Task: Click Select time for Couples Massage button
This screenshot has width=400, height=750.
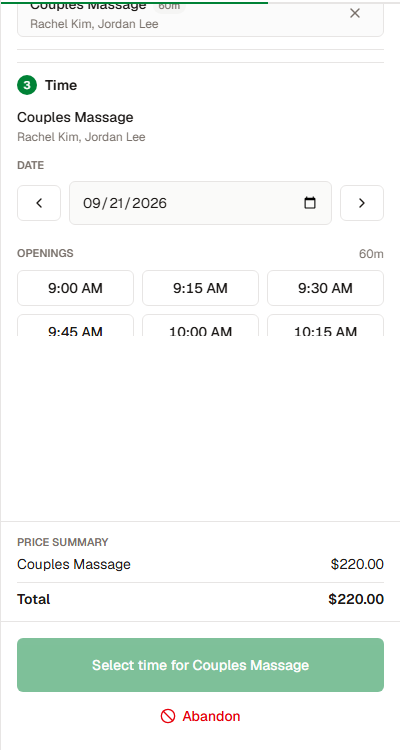Action: [x=200, y=665]
